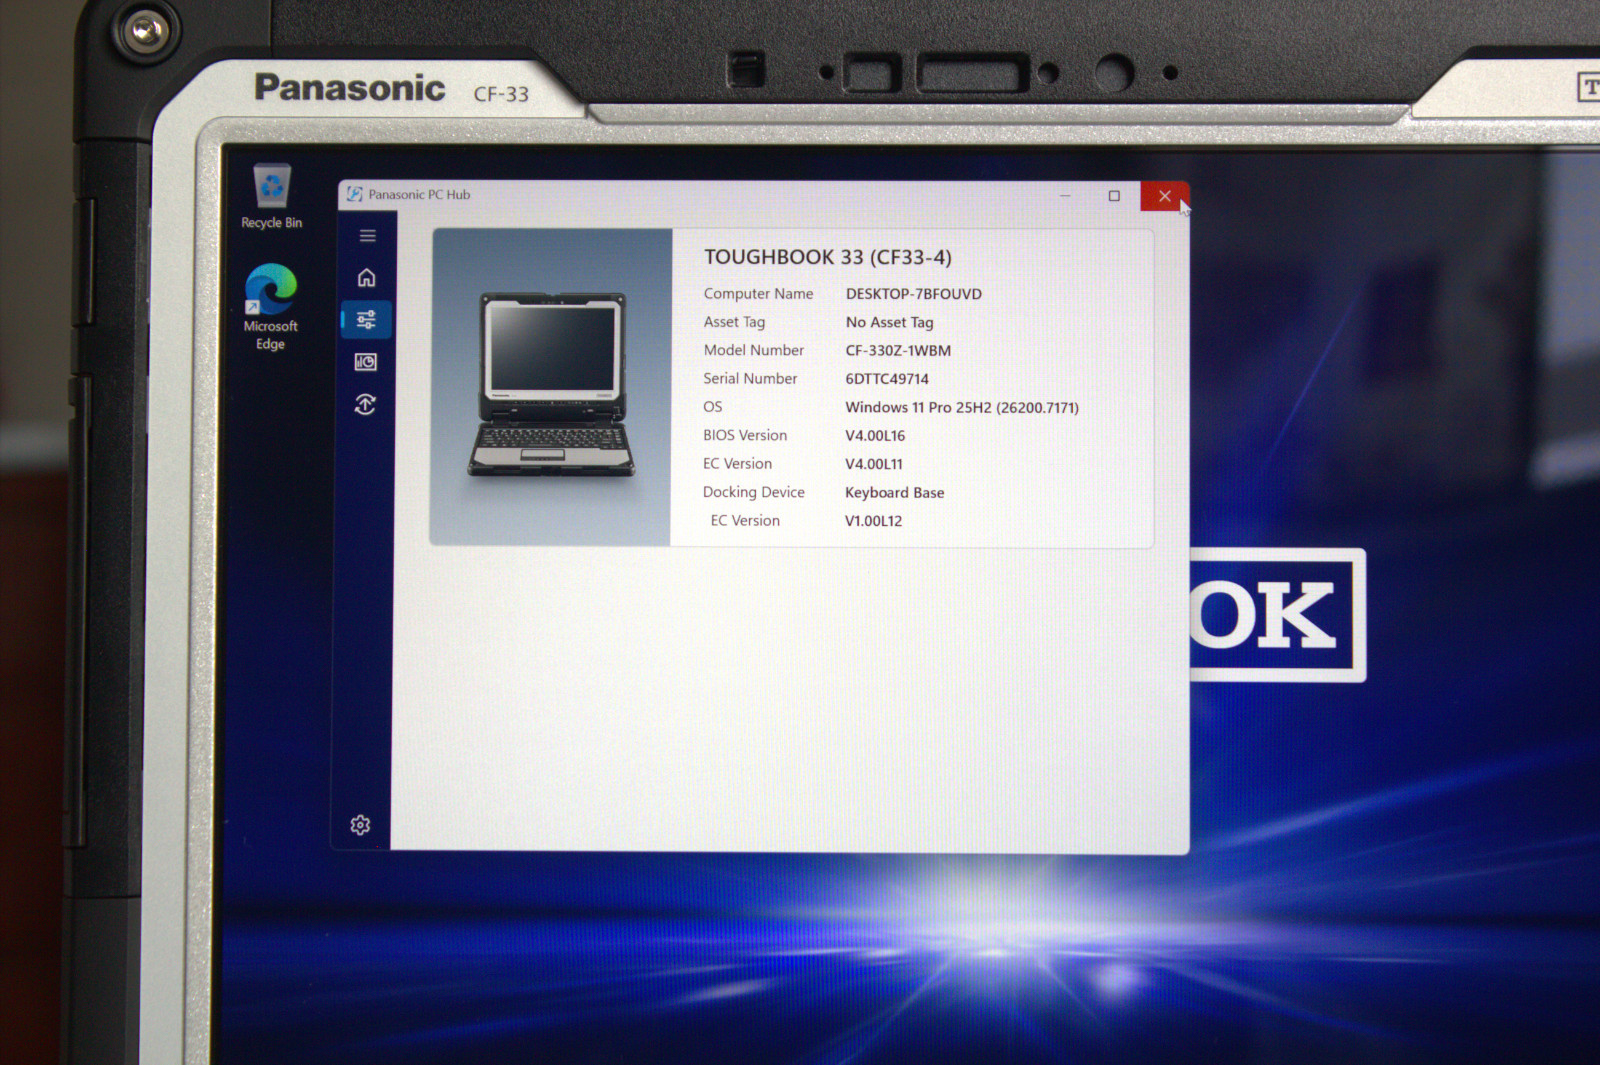
Task: Close the Panasonic PC Hub window
Action: [x=1164, y=196]
